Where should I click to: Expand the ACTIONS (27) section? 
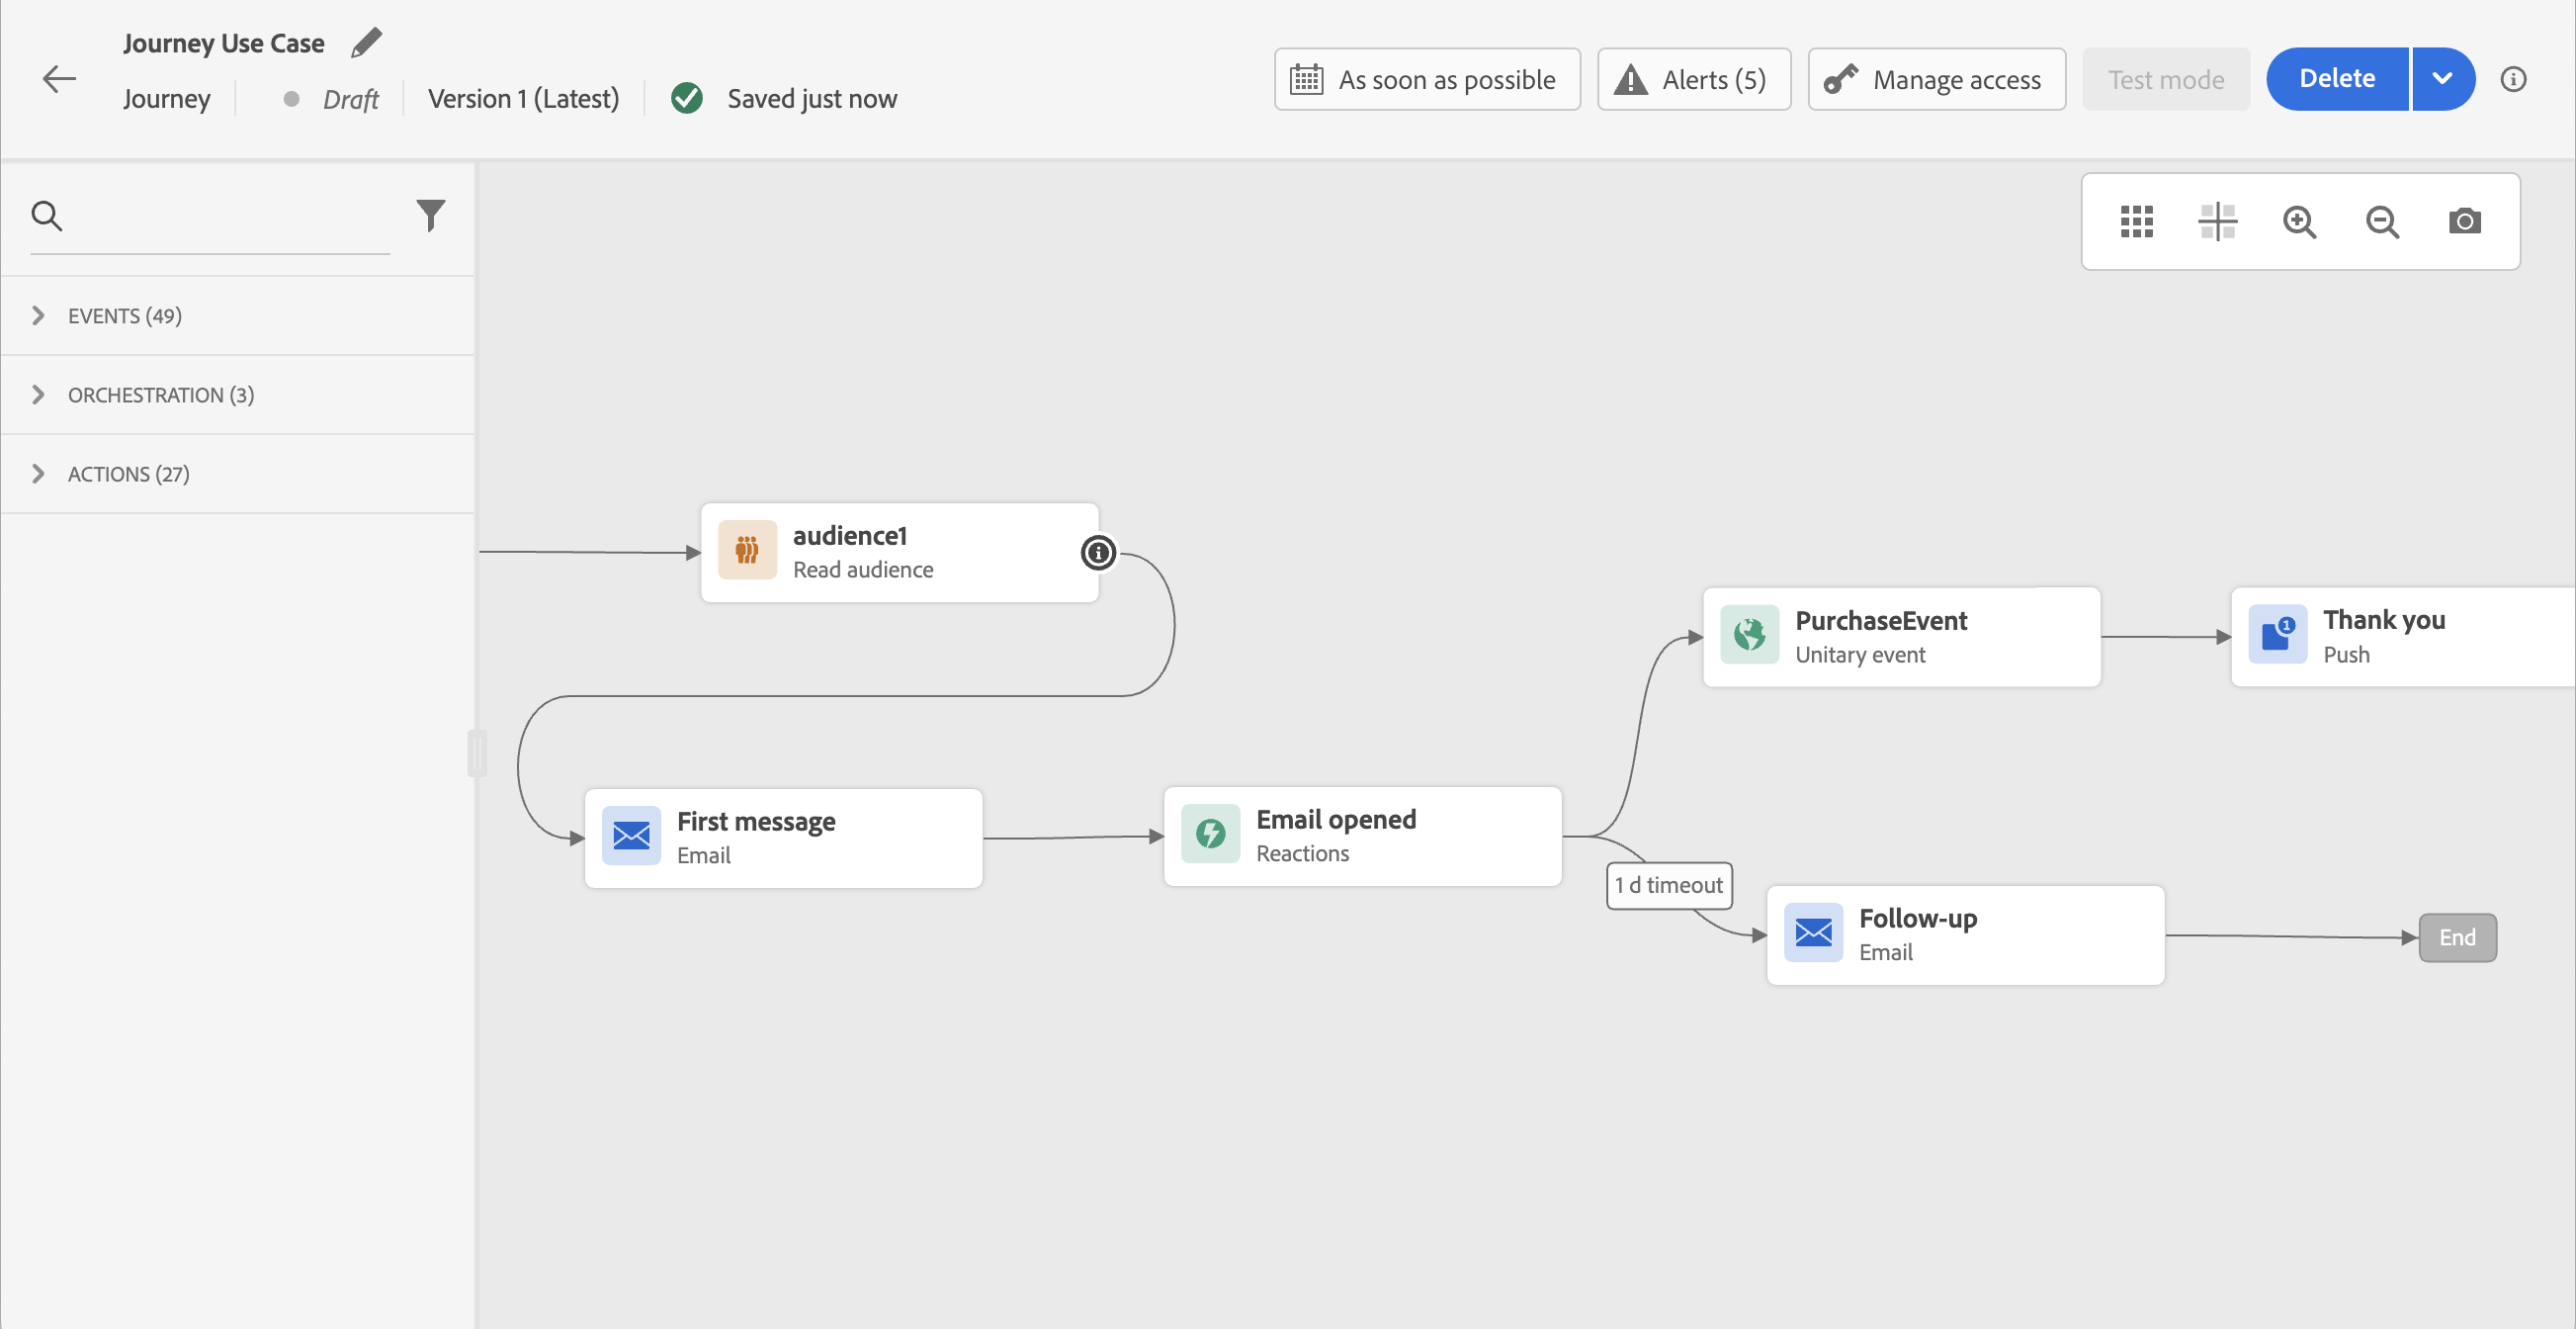point(128,474)
